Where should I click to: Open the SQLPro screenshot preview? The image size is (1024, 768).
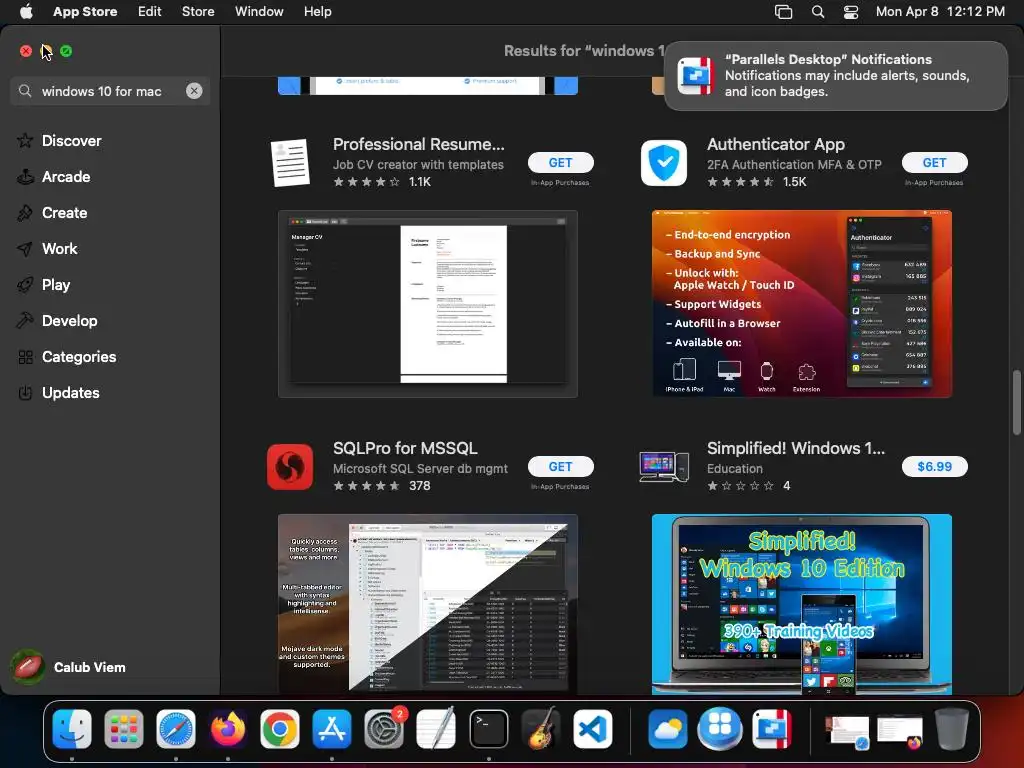(x=428, y=604)
